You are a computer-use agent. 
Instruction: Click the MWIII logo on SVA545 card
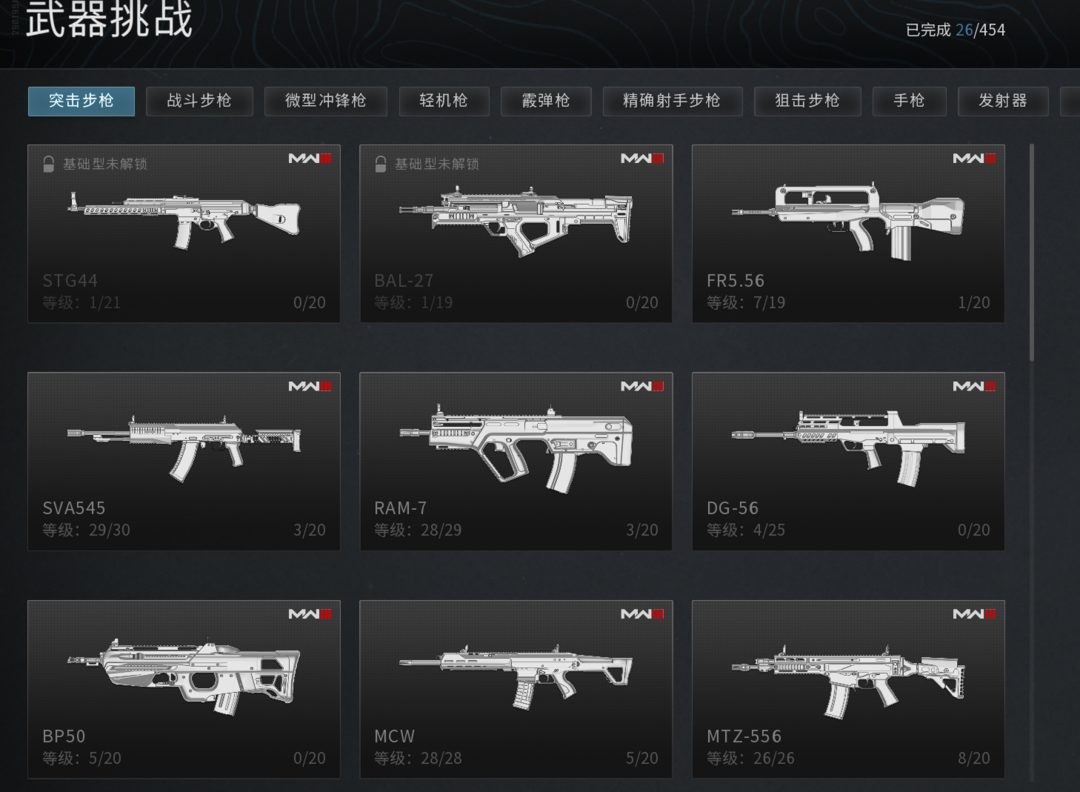[310, 386]
